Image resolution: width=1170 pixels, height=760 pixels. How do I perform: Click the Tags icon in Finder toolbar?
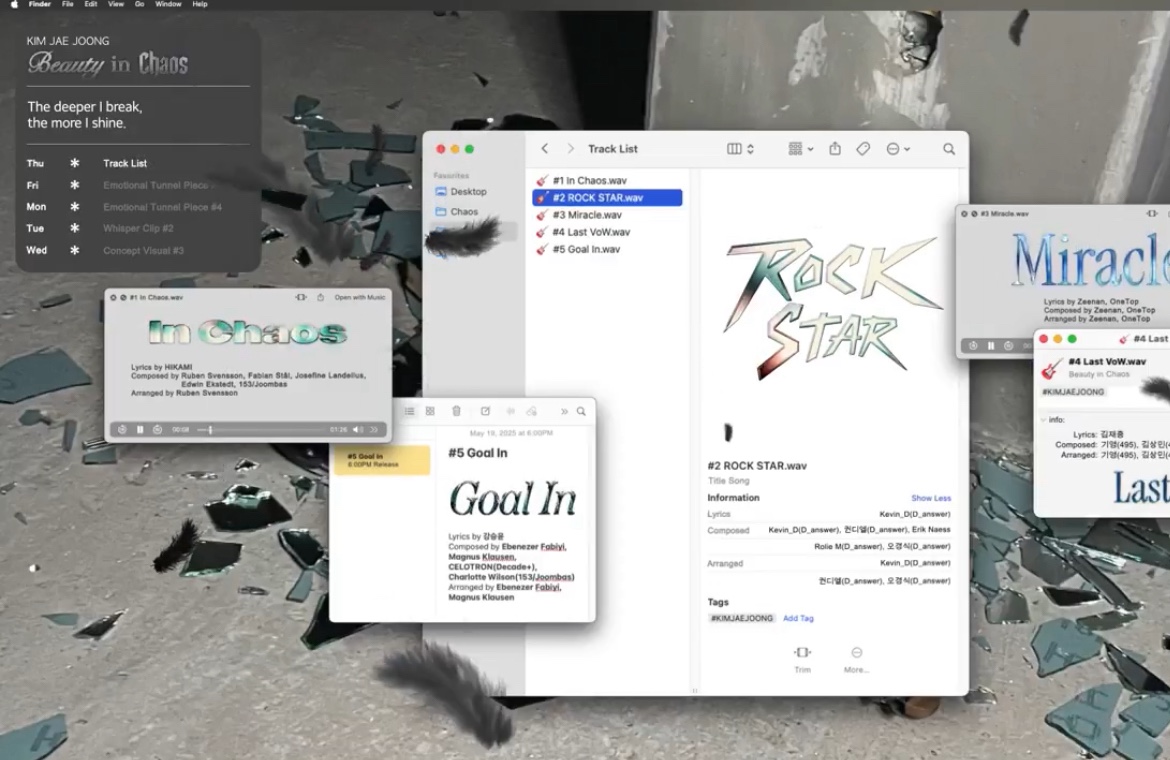[x=863, y=149]
